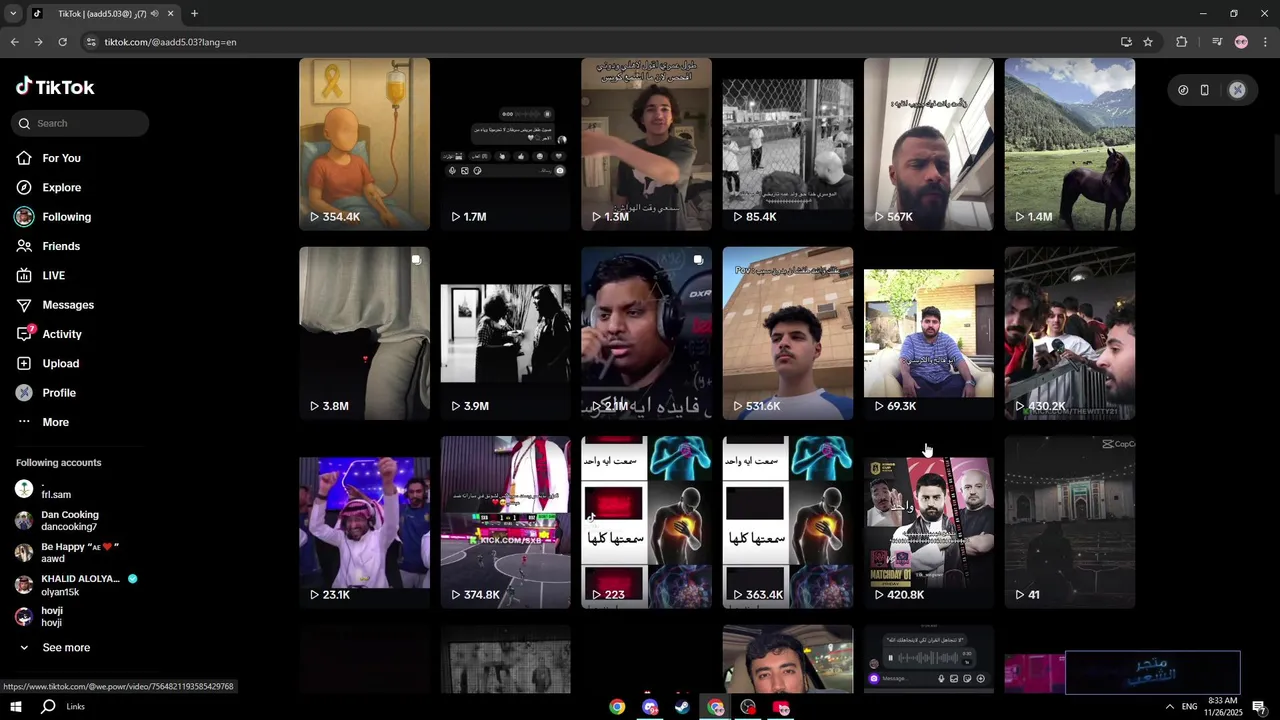The height and width of the screenshot is (720, 1280).
Task: Open a new browser tab
Action: pos(194,14)
